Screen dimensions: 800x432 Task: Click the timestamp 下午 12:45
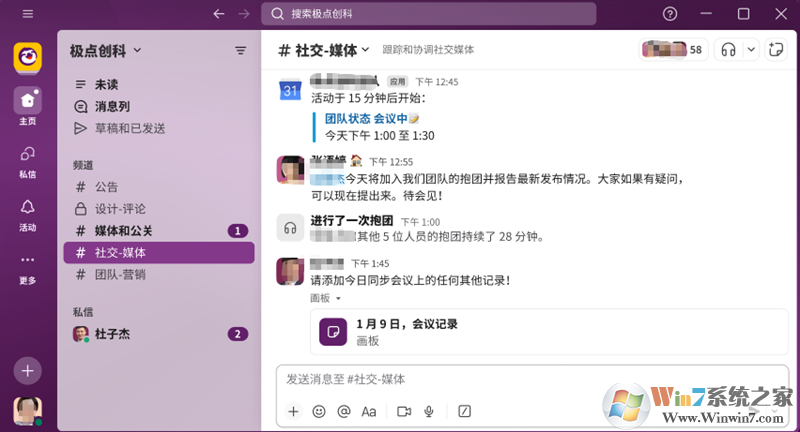coord(437,82)
